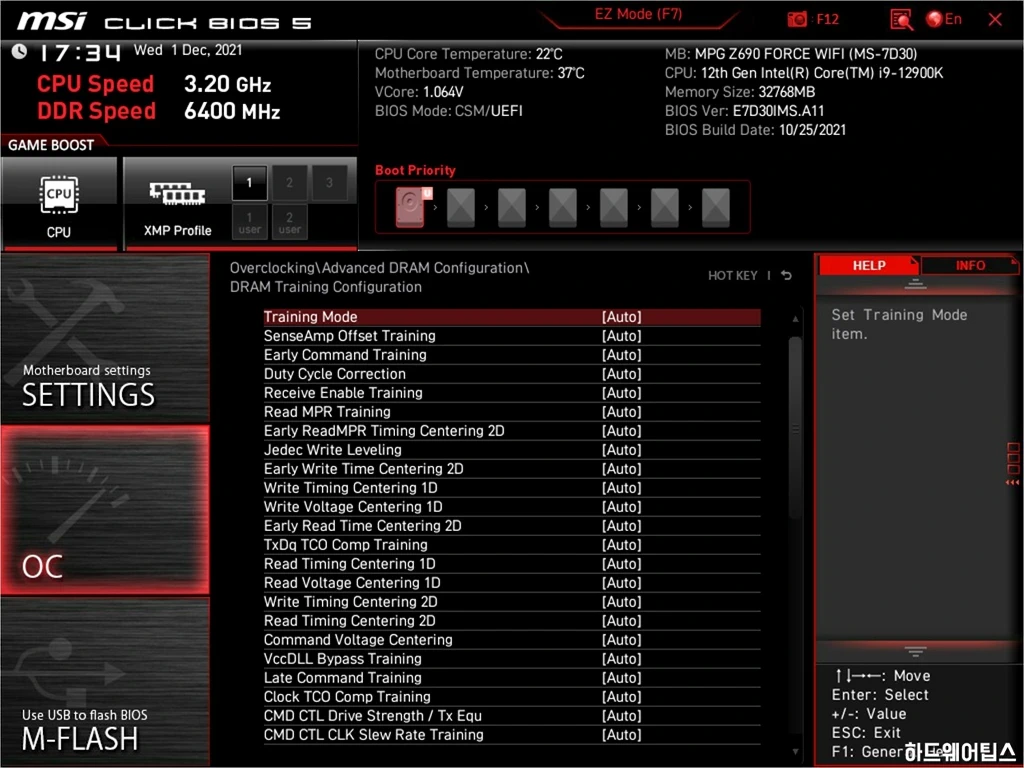Click the settings list scrollbar up arrow

[x=795, y=319]
